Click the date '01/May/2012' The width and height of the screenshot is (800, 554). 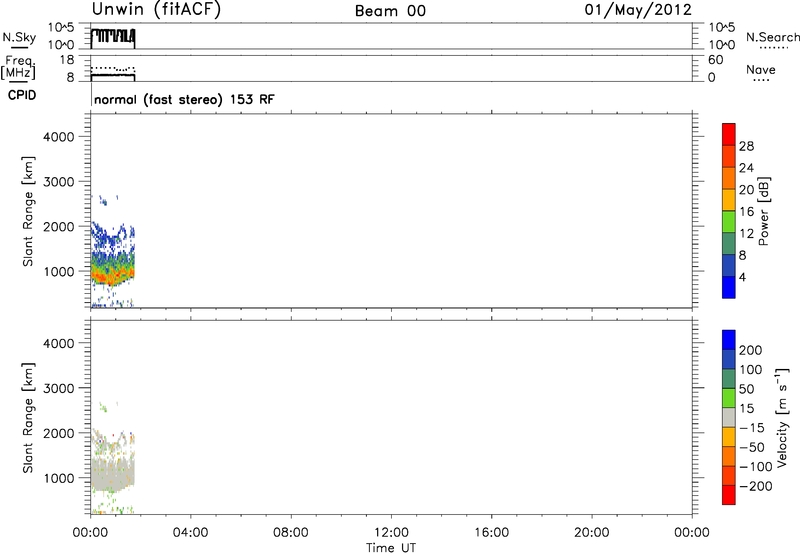pyautogui.click(x=638, y=10)
